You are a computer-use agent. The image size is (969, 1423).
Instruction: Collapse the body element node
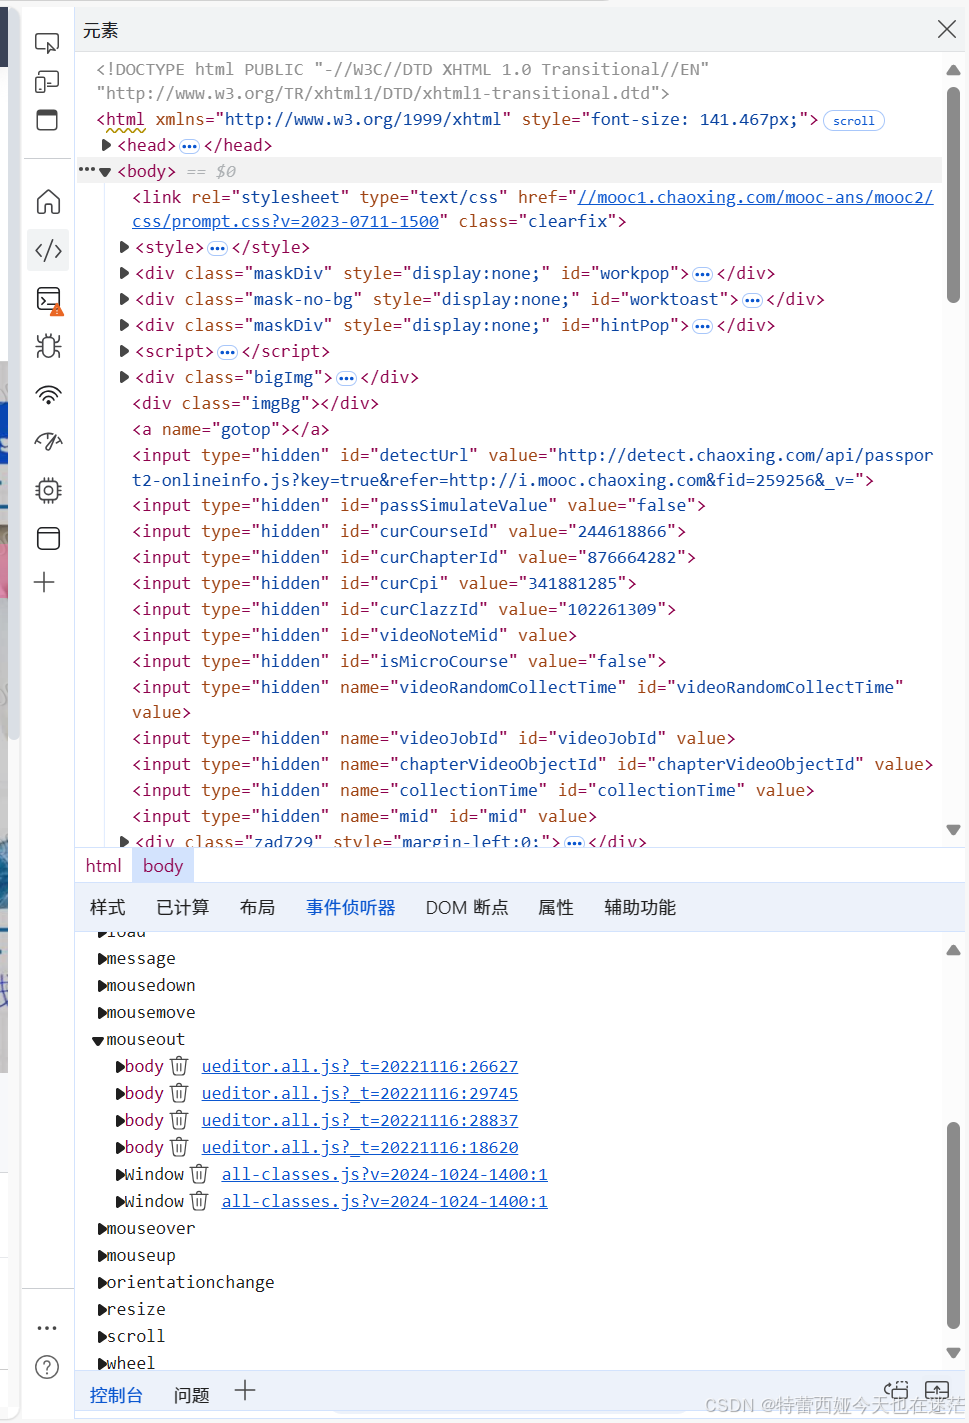tap(105, 172)
